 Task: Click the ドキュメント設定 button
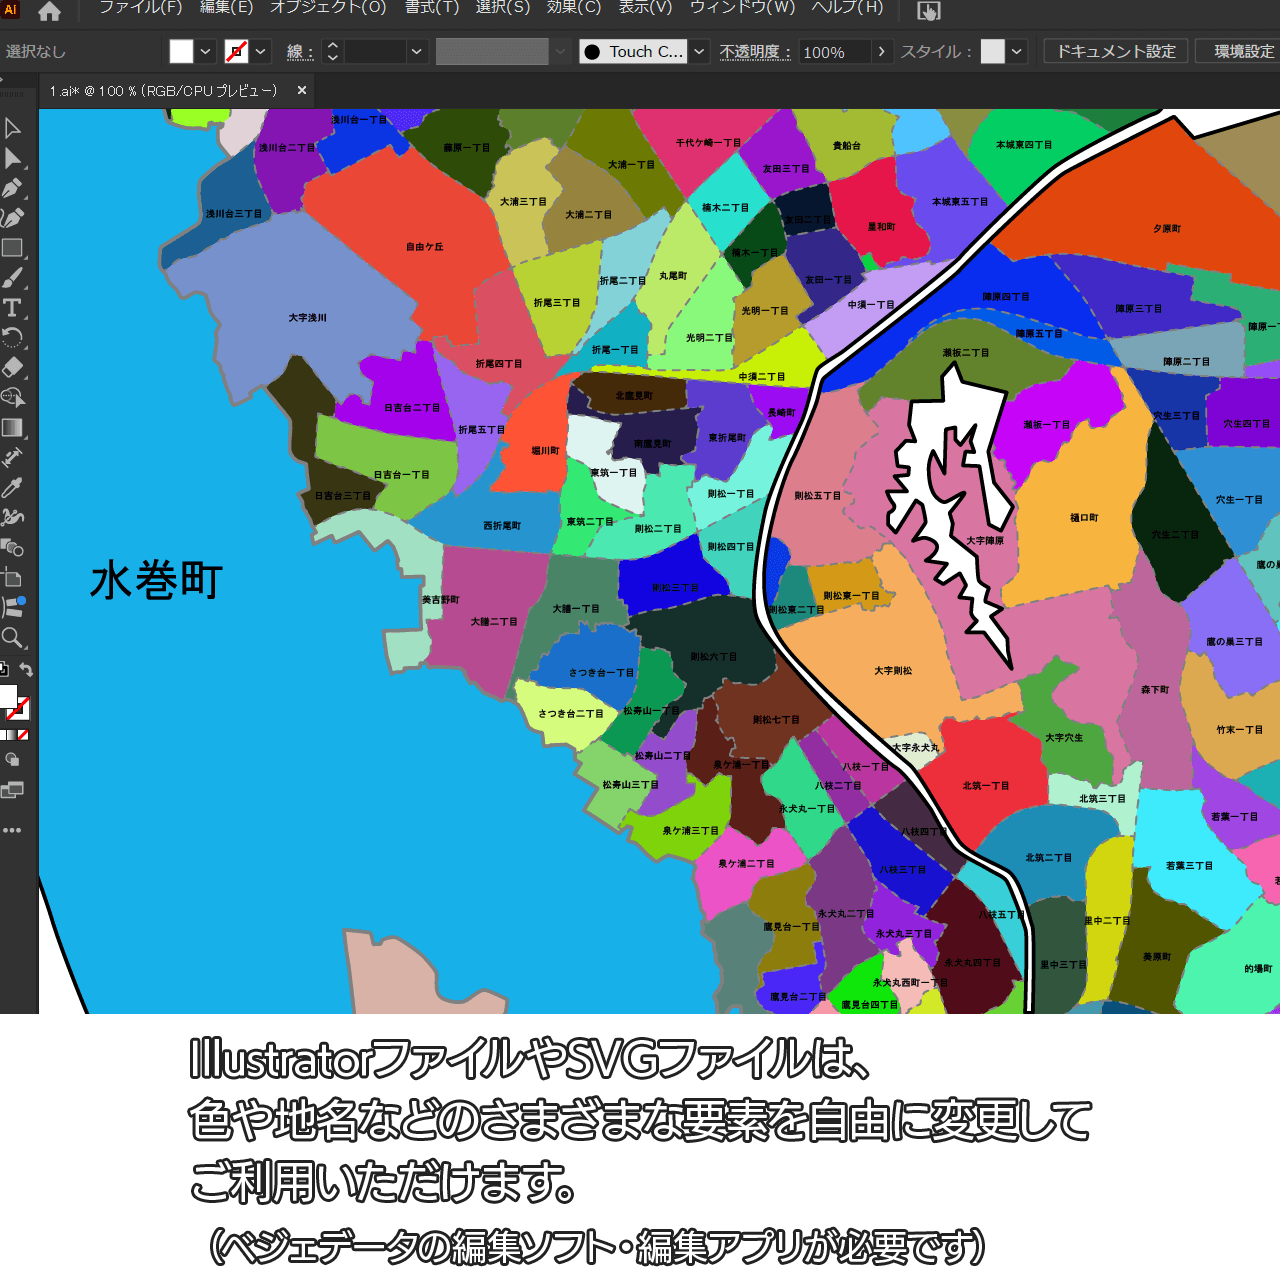pos(1116,52)
